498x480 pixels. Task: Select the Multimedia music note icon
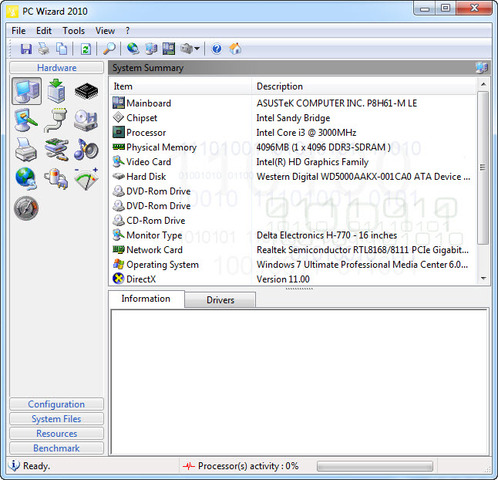pyautogui.click(x=86, y=150)
